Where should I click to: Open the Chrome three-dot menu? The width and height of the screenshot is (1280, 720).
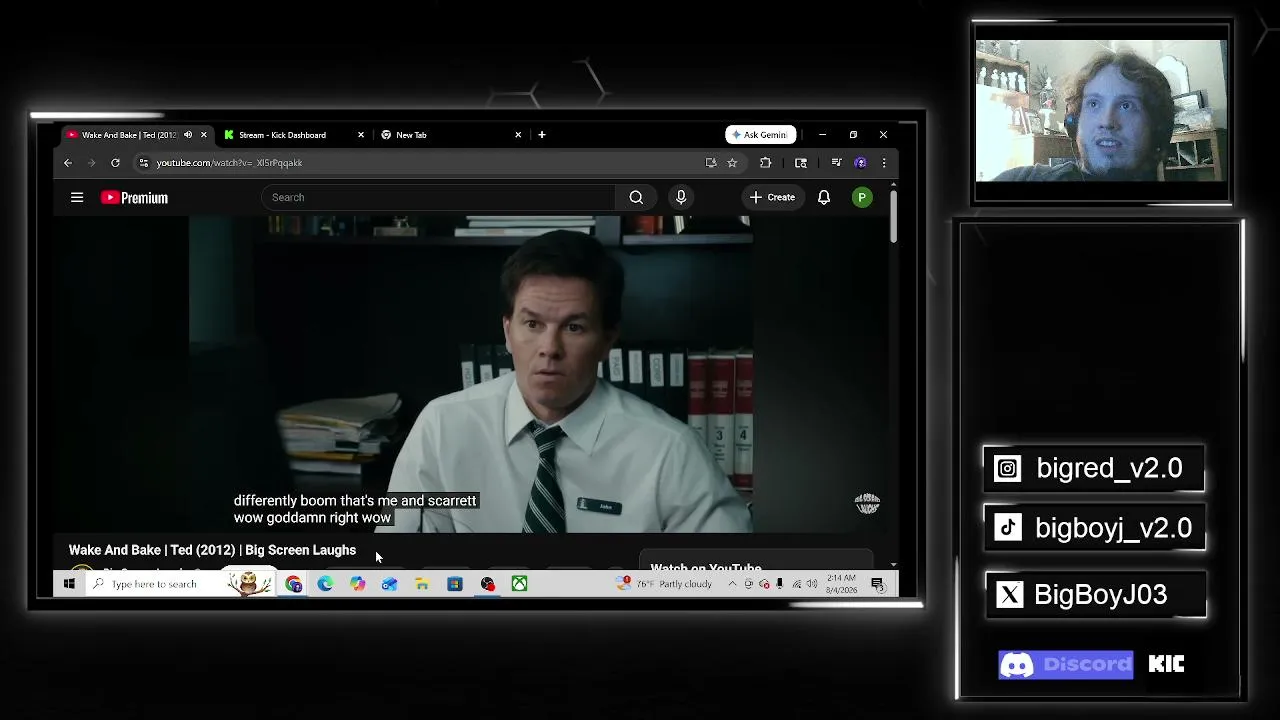[x=883, y=163]
